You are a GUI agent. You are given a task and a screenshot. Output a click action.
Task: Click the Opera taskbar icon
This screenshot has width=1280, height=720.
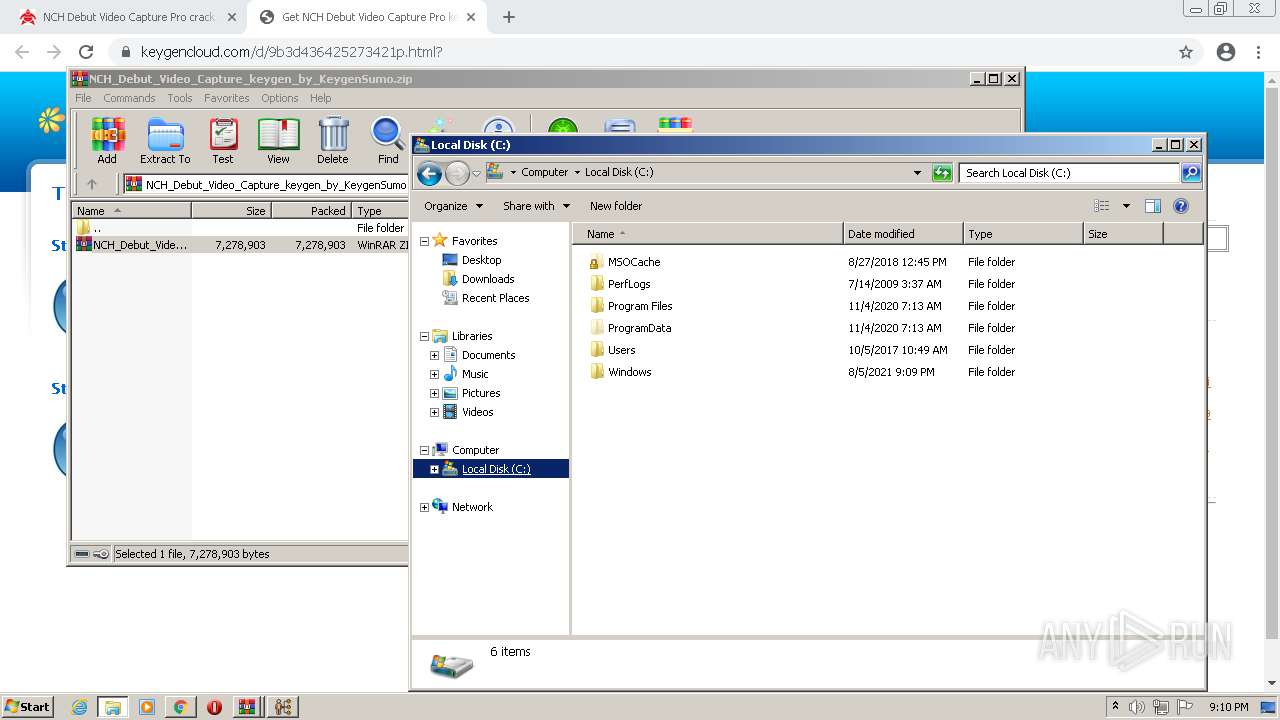tap(214, 707)
